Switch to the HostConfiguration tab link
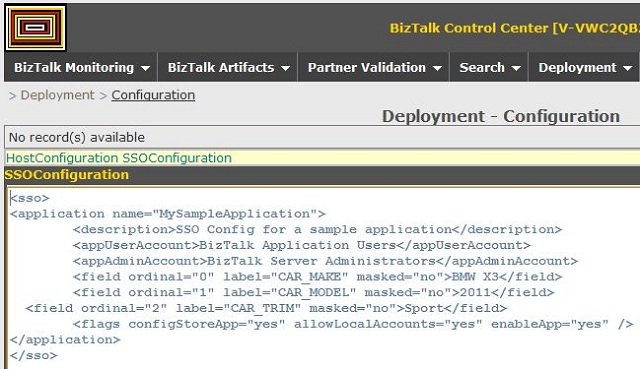The width and height of the screenshot is (640, 369). (x=62, y=158)
